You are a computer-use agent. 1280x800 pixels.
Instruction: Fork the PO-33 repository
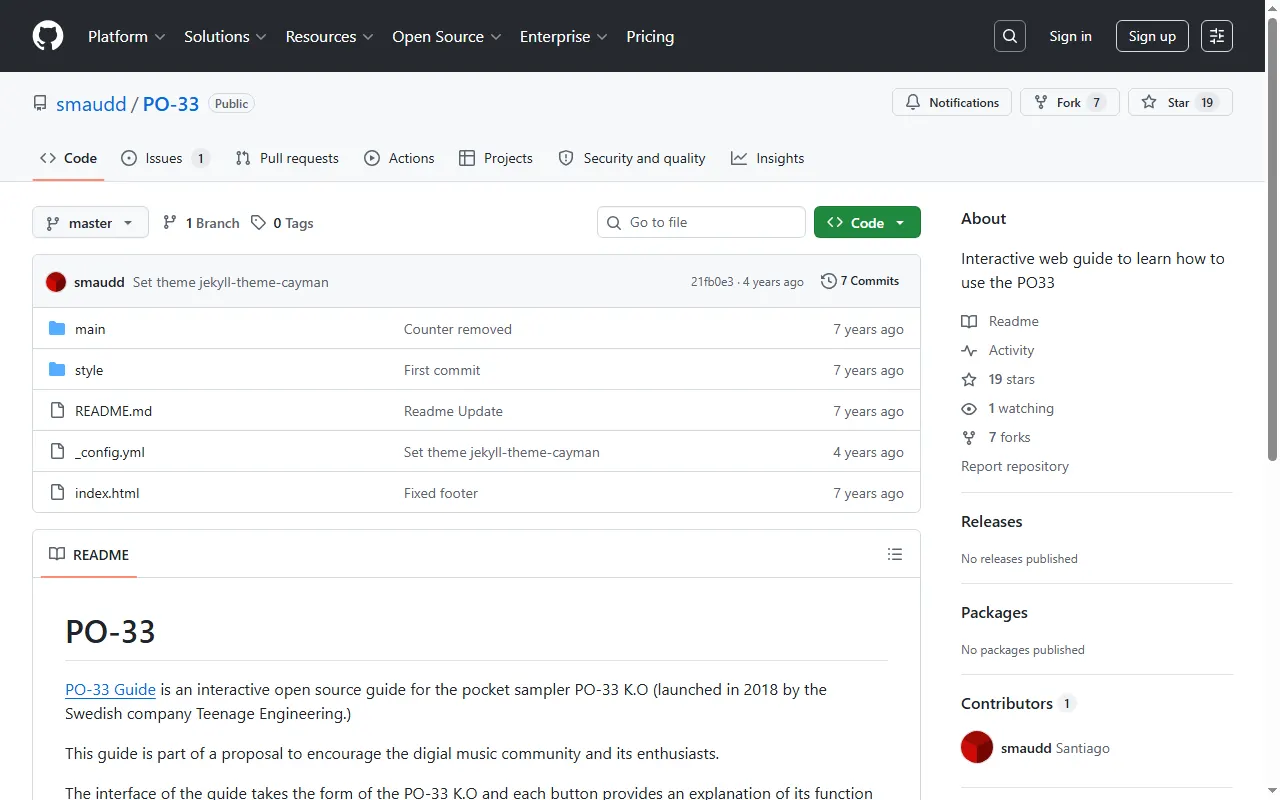click(x=1069, y=102)
